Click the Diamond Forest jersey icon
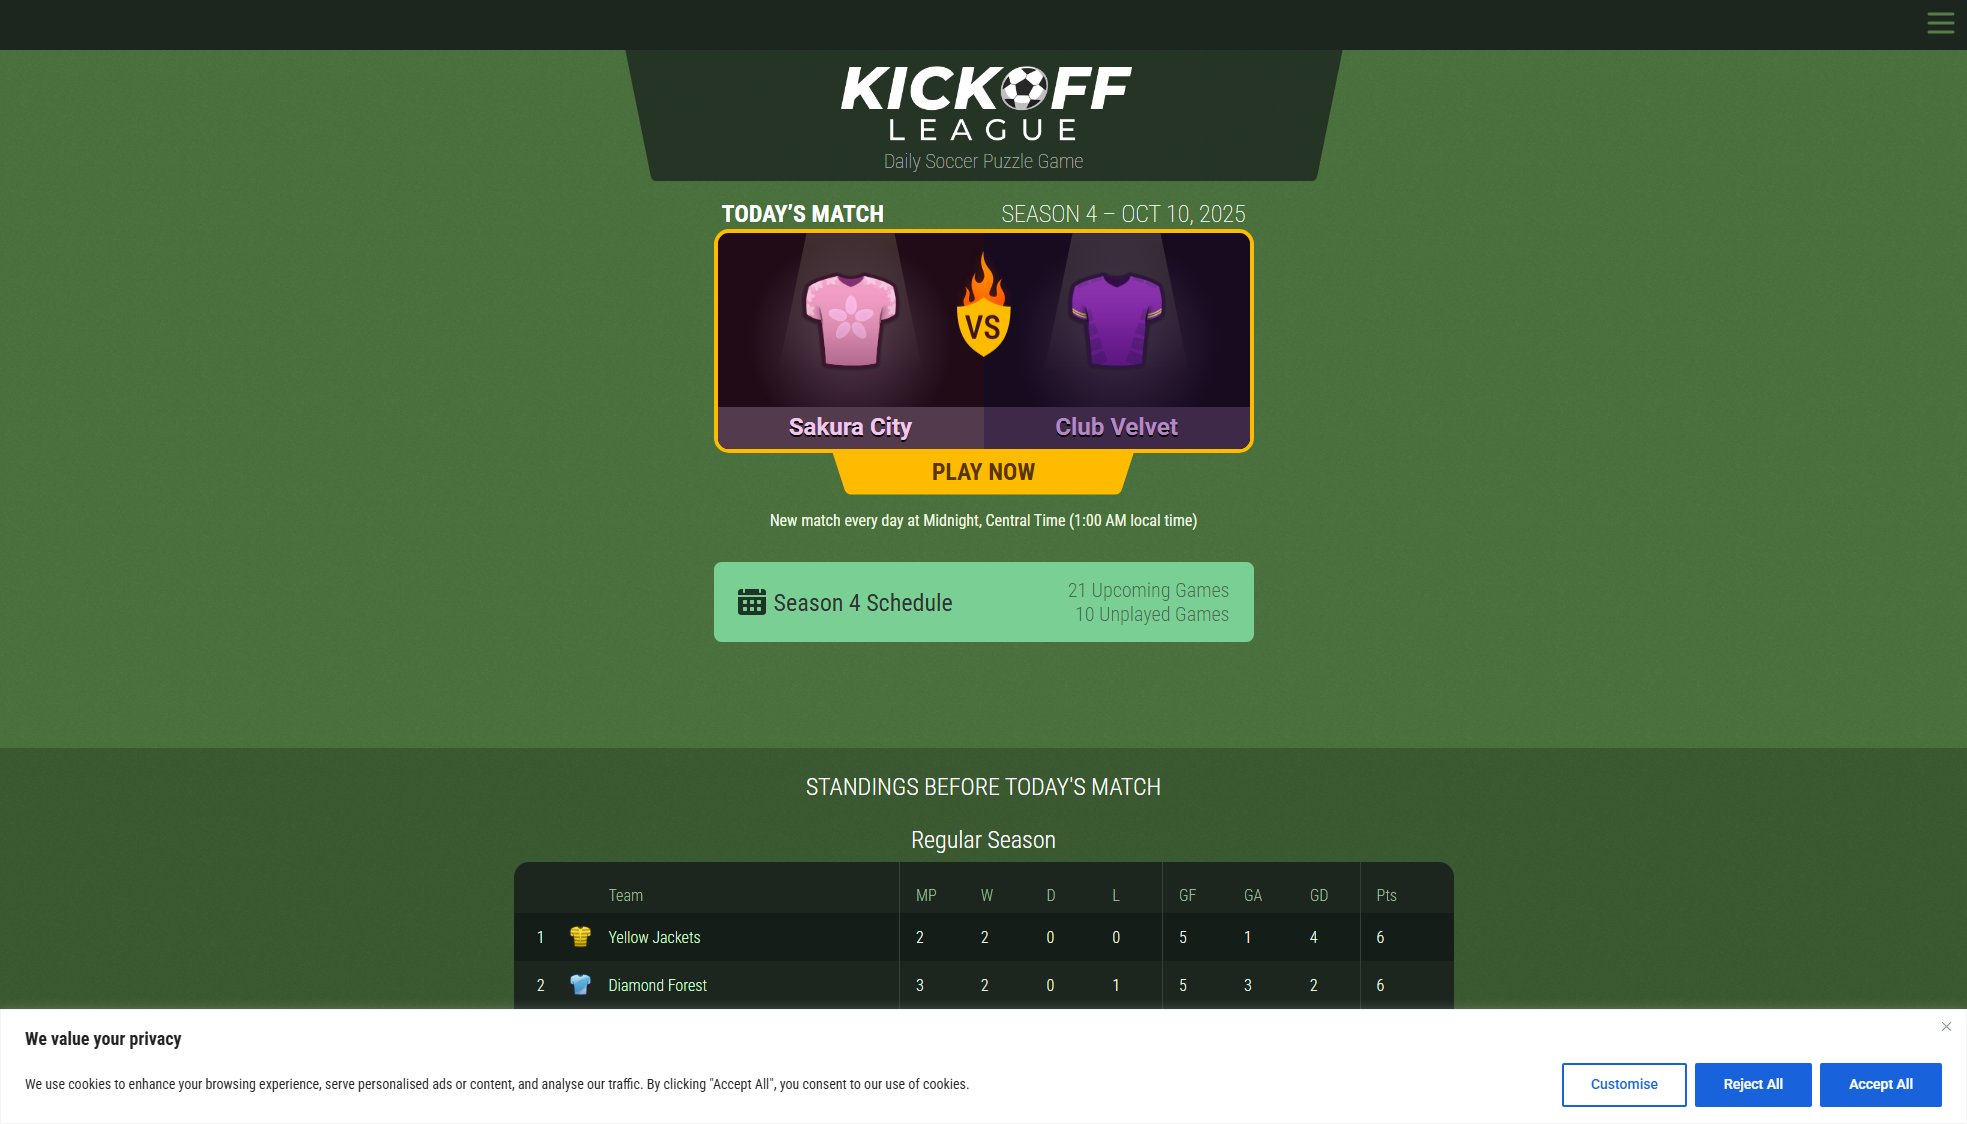Viewport: 1967px width, 1124px height. tap(580, 985)
